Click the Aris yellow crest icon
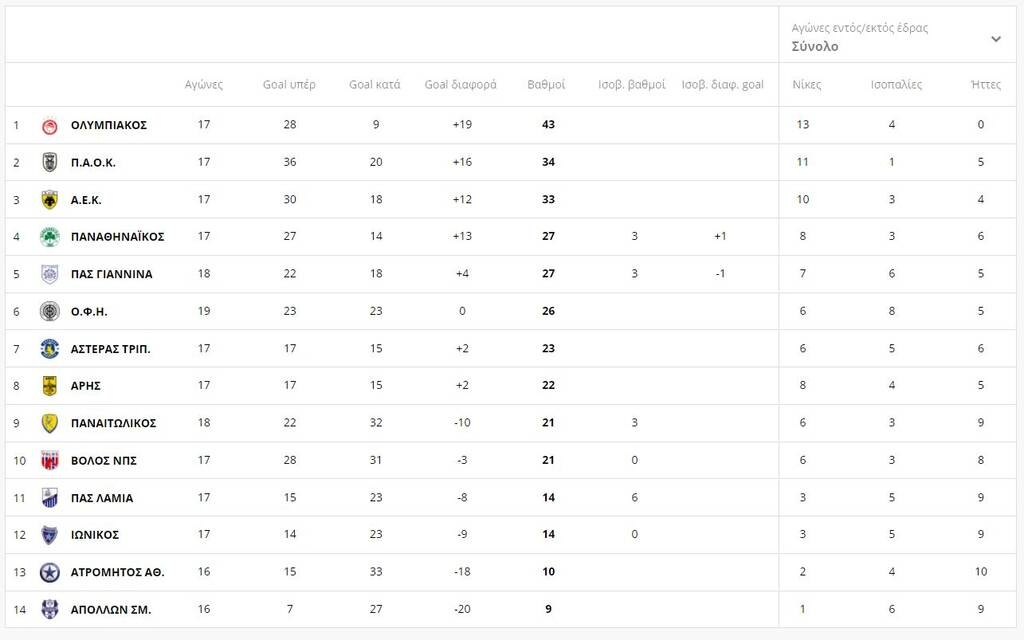The height and width of the screenshot is (640, 1024). click(x=49, y=385)
